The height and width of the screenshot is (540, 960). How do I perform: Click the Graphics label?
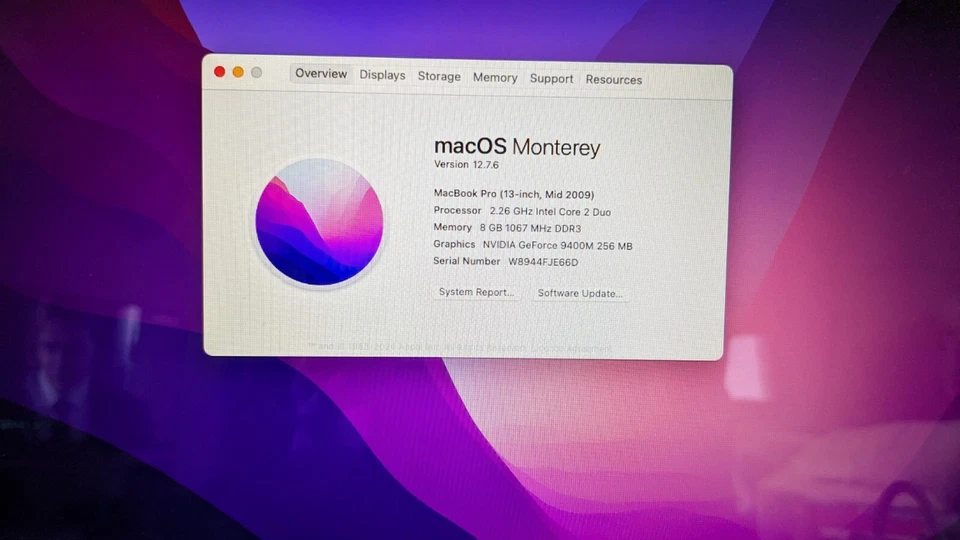click(x=454, y=244)
